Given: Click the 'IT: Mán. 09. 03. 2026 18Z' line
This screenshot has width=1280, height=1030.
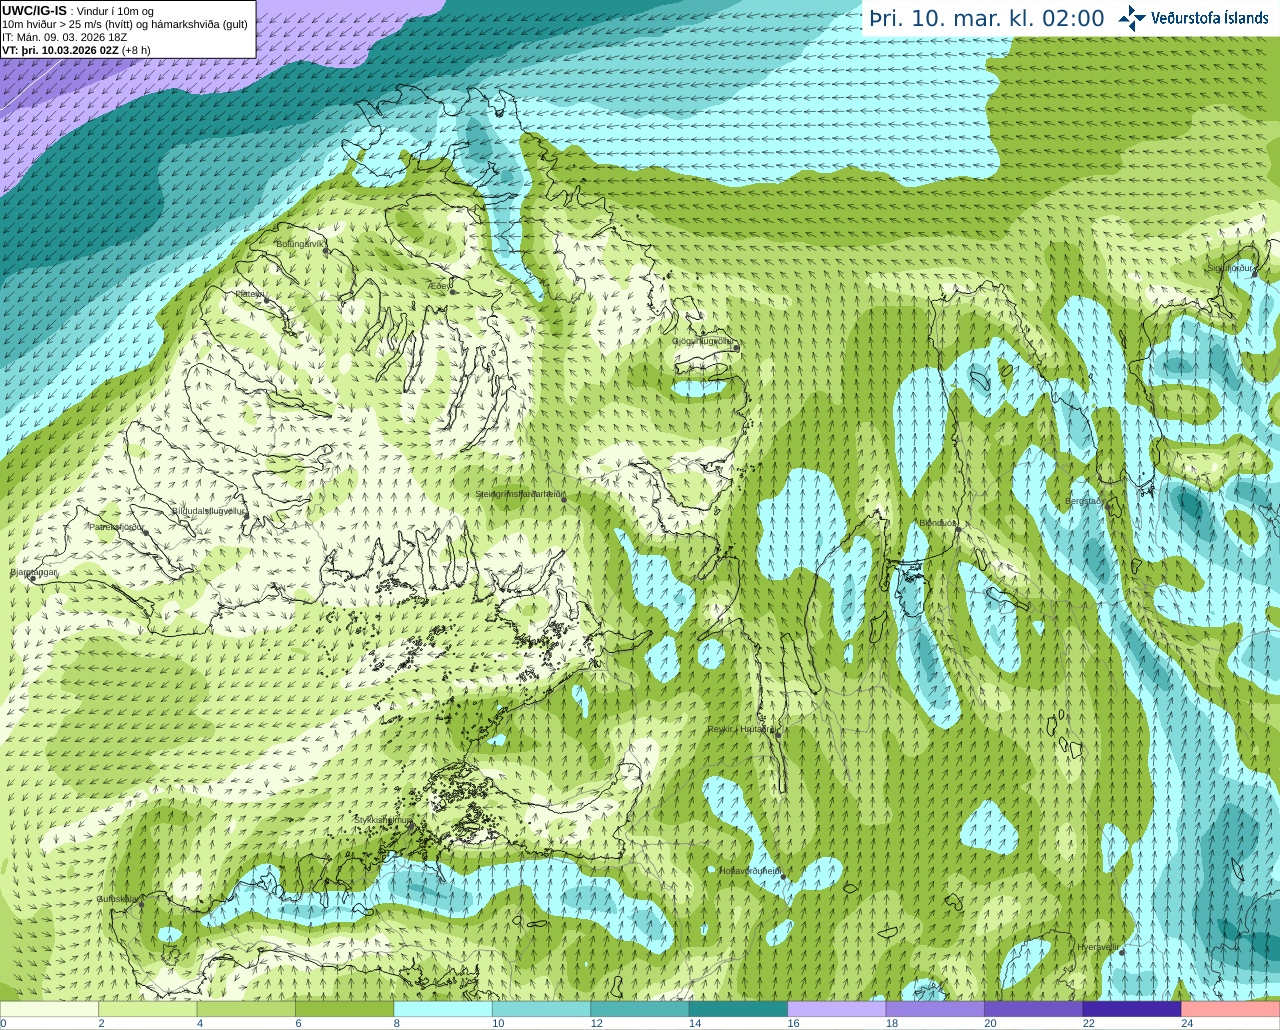Looking at the screenshot, I should tap(65, 37).
